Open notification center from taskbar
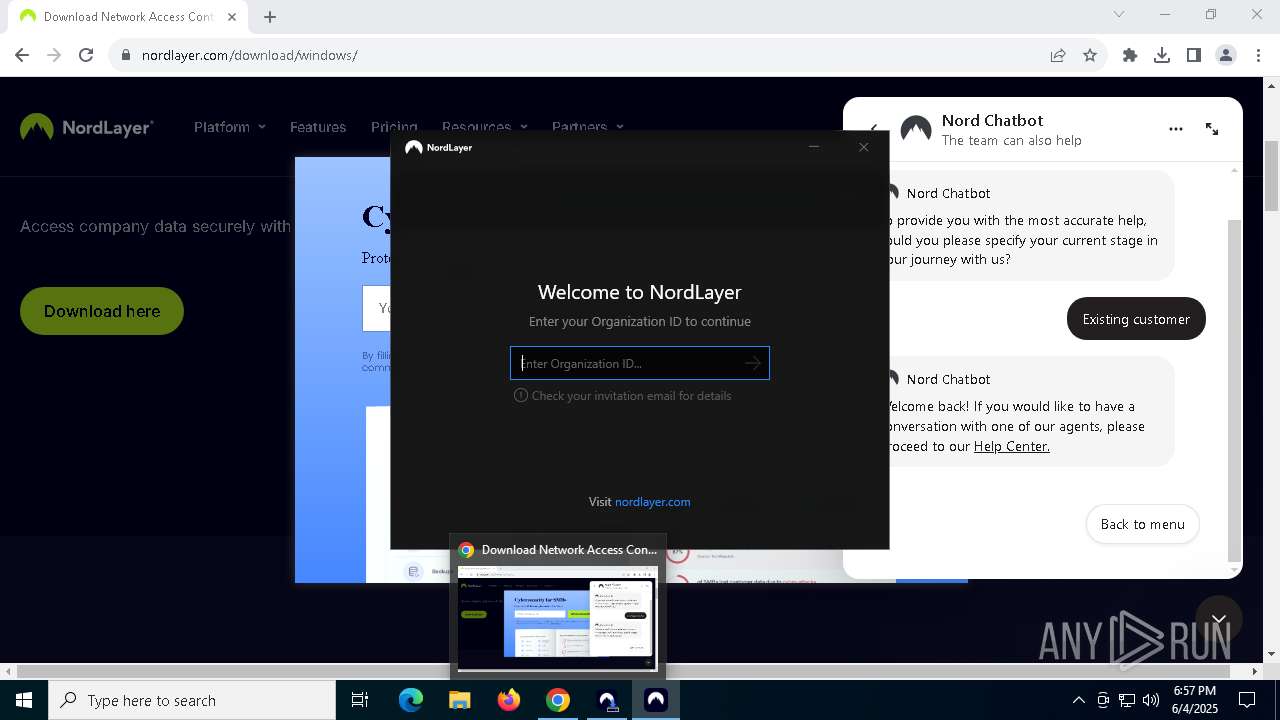The image size is (1280, 720). coord(1247,700)
